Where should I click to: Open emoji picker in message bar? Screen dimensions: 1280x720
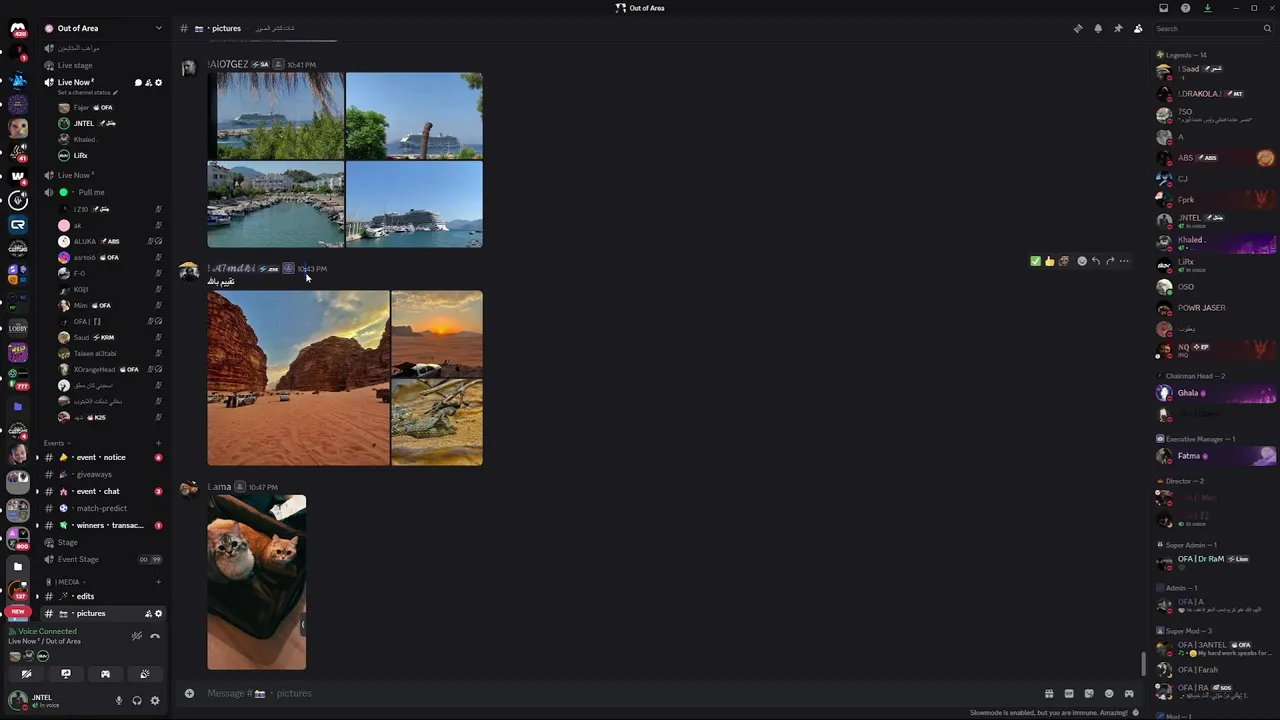1109,693
